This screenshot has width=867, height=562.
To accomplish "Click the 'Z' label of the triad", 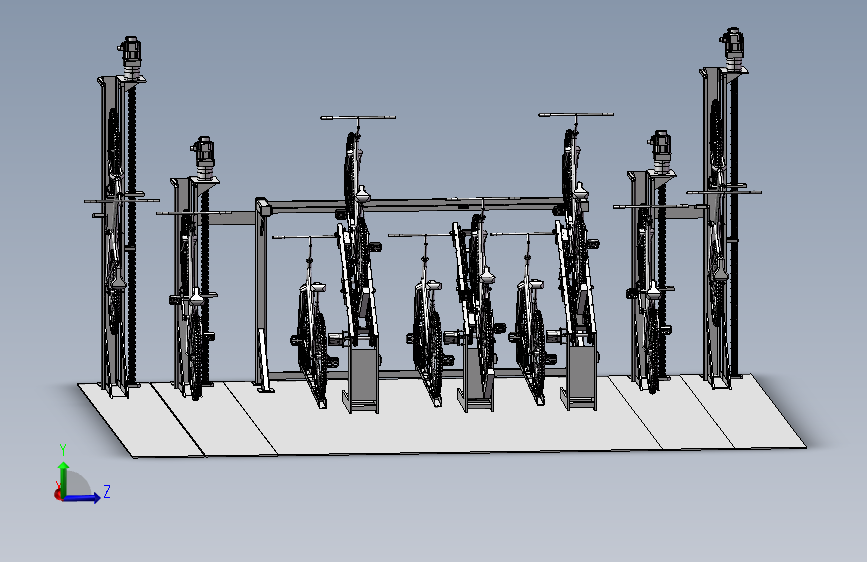I will [x=107, y=491].
